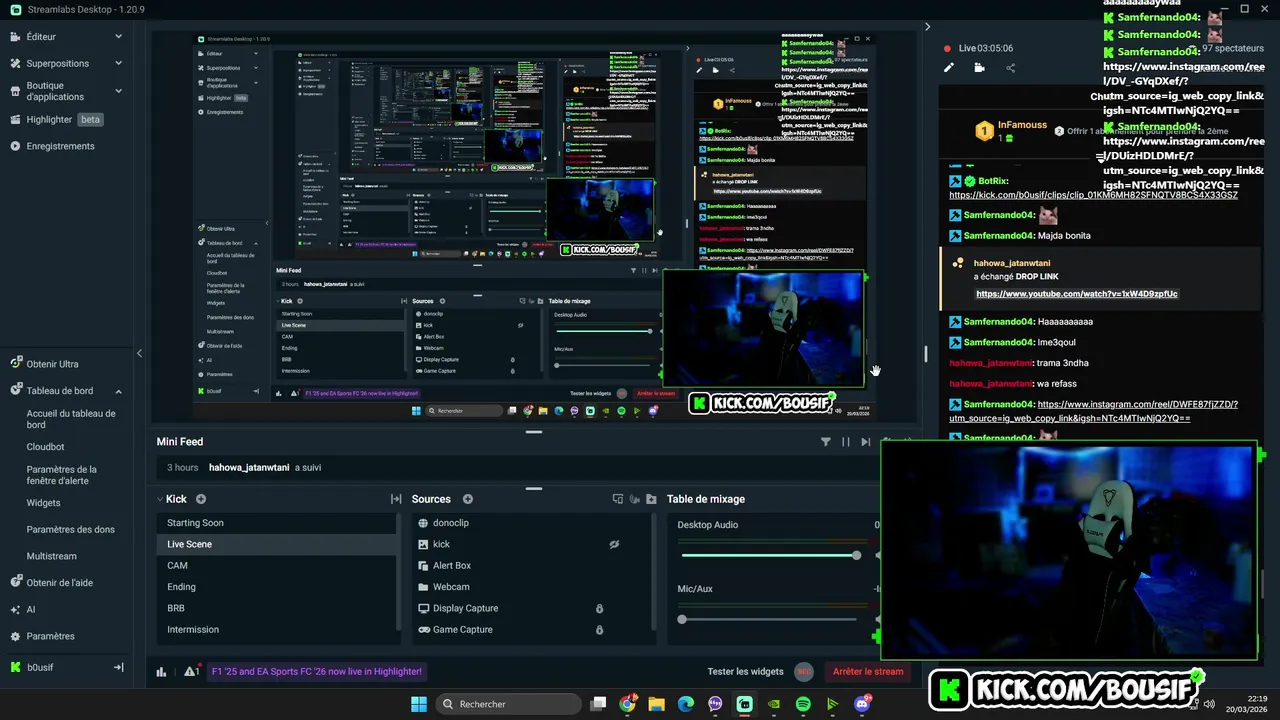Image resolution: width=1280 pixels, height=720 pixels.
Task: Expand the Éditeur chevron
Action: pos(118,37)
